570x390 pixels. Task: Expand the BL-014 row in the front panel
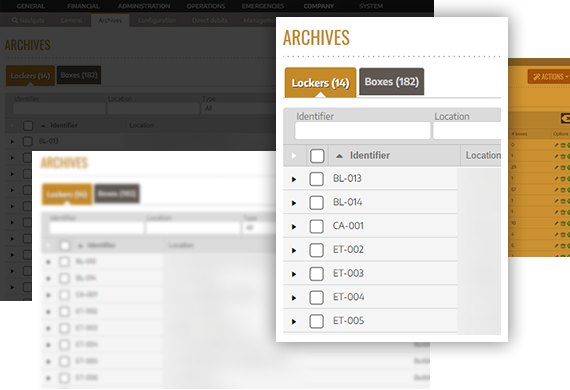pos(294,203)
